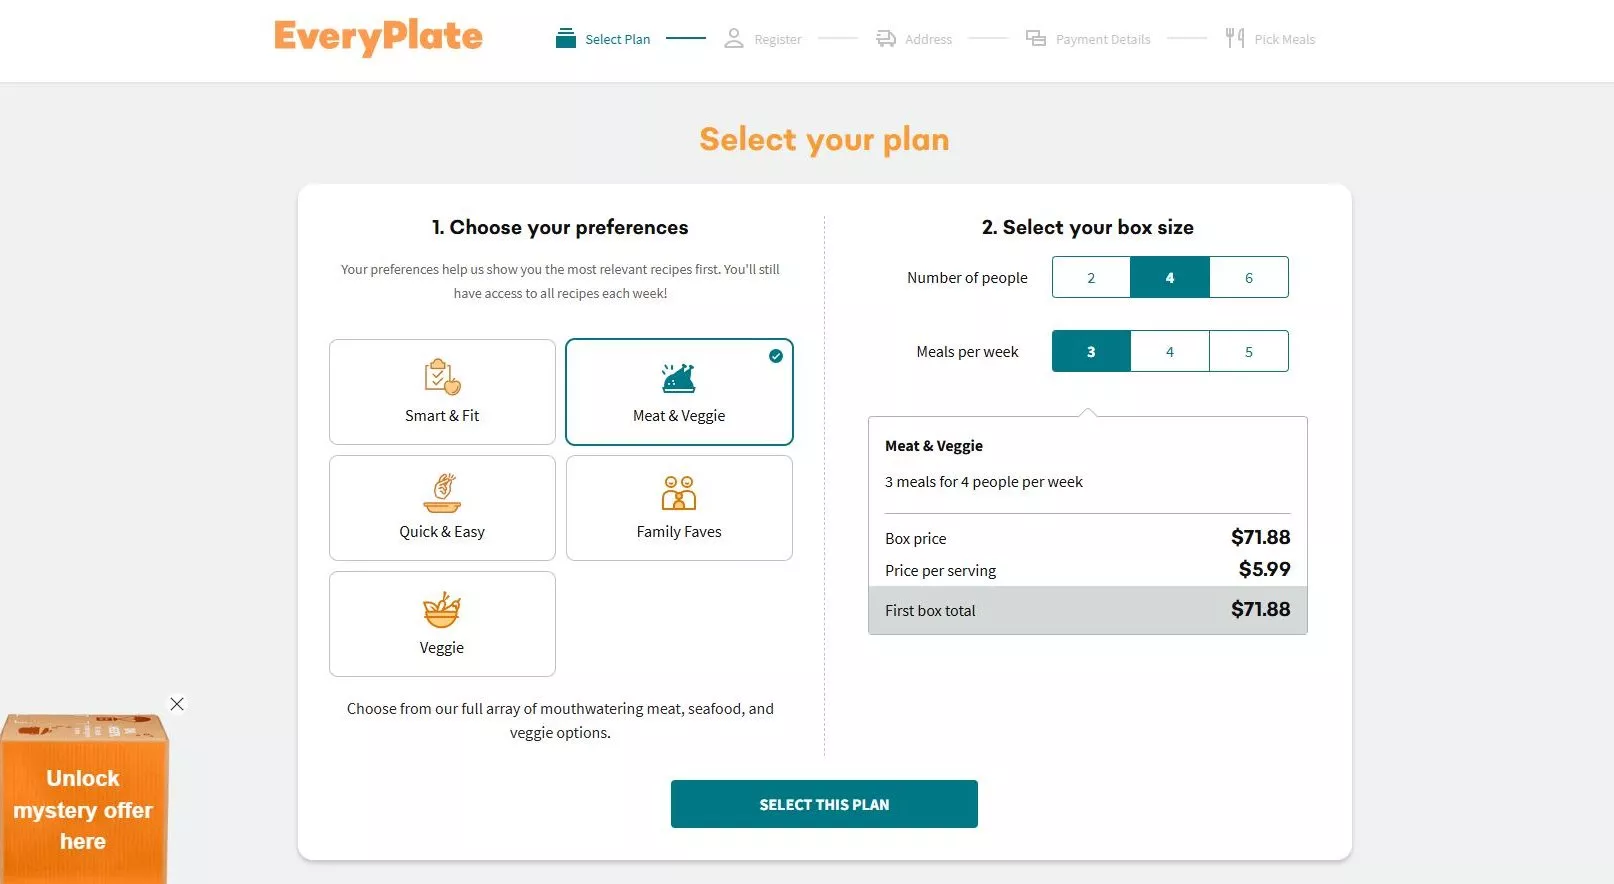Click the Select This Plan button
1614x884 pixels.
[824, 804]
